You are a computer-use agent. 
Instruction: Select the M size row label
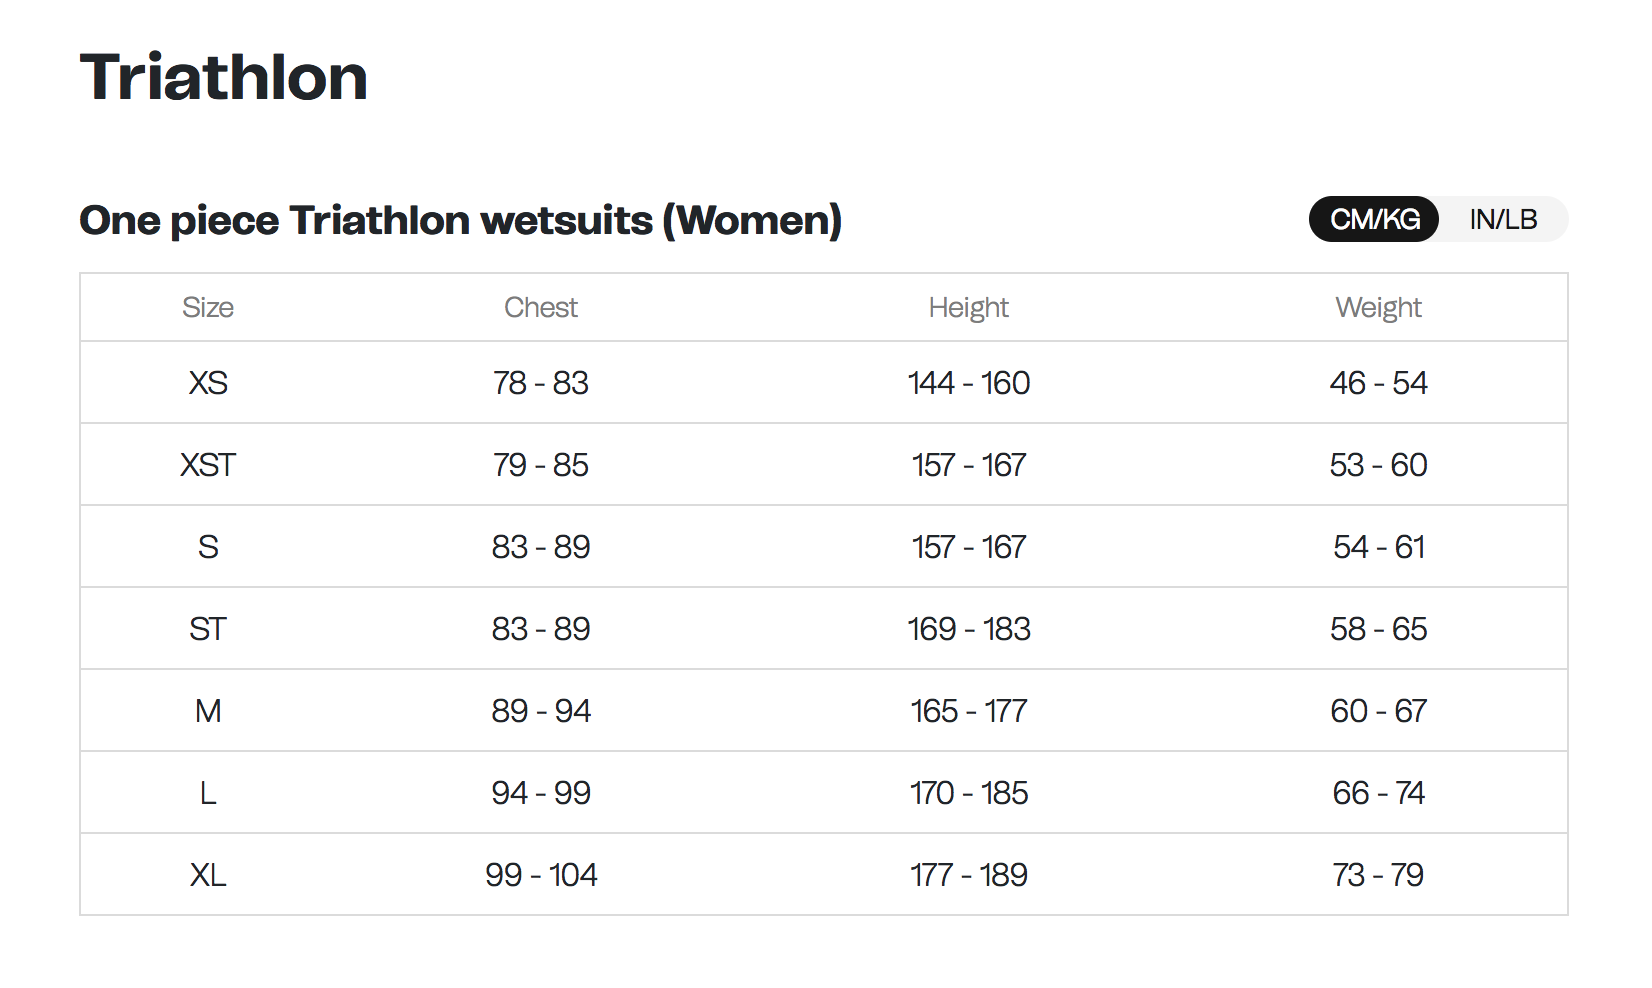click(208, 711)
